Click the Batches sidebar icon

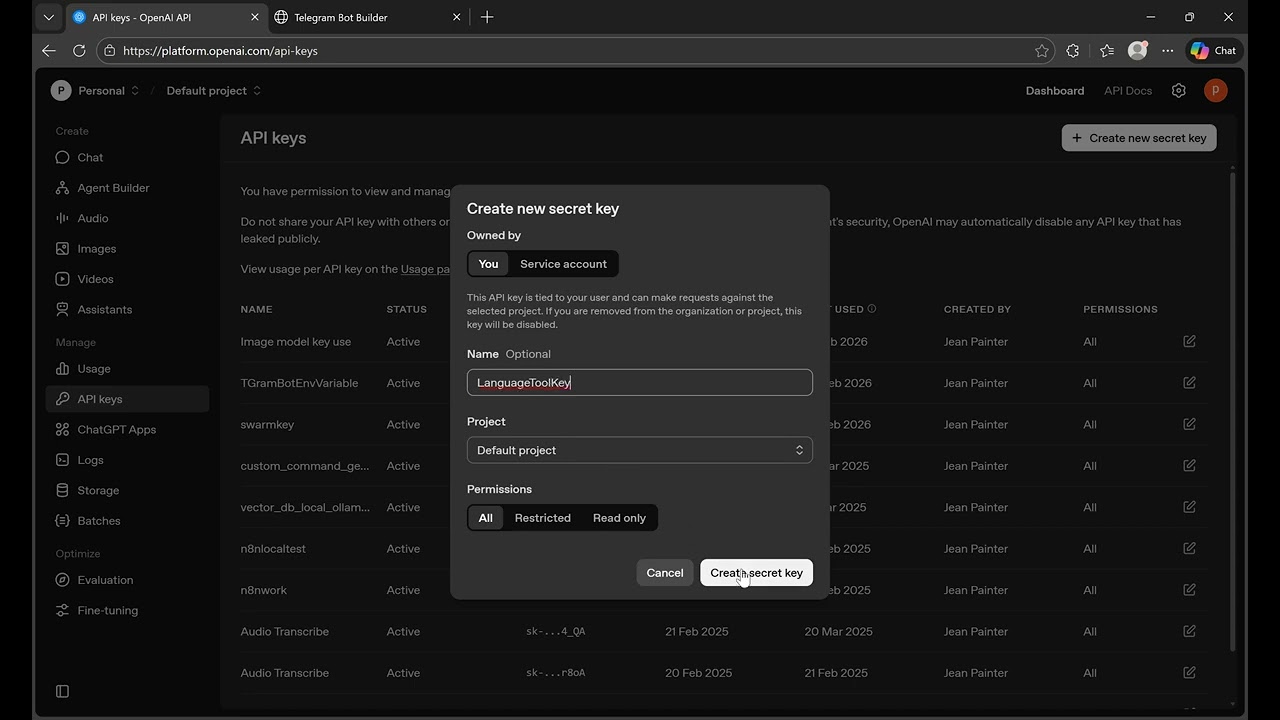pos(62,521)
